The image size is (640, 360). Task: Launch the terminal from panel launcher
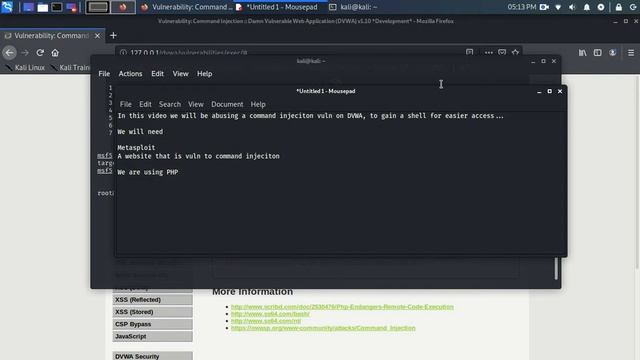click(57, 7)
